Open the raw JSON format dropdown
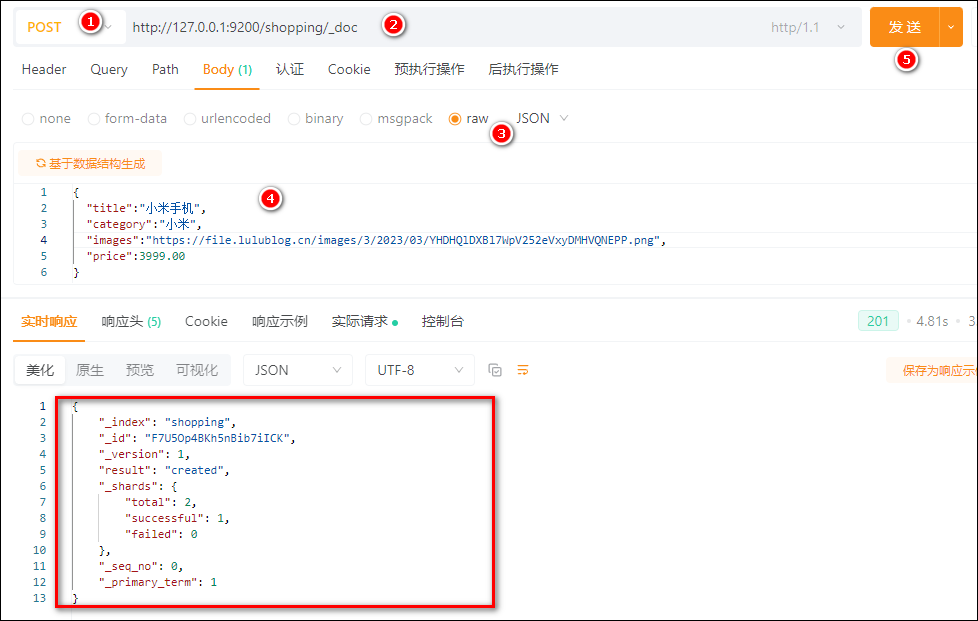The image size is (978, 621). click(x=541, y=118)
